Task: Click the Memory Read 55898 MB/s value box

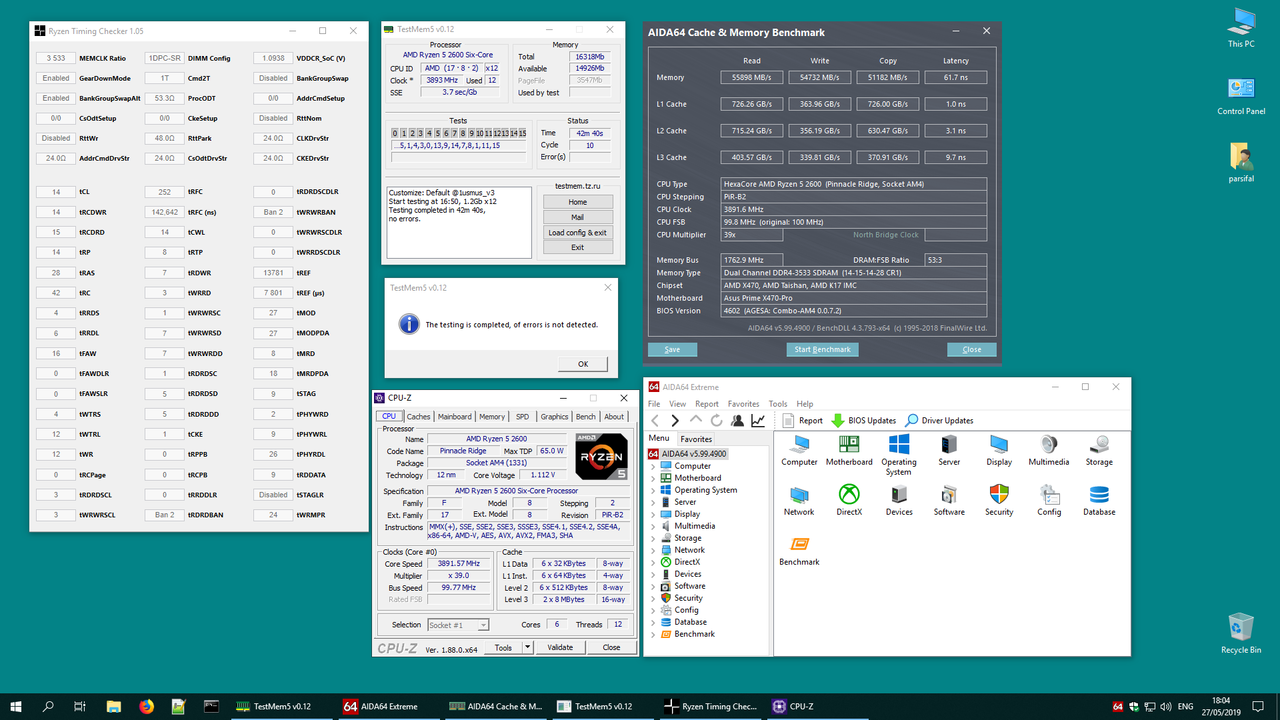Action: coord(752,77)
